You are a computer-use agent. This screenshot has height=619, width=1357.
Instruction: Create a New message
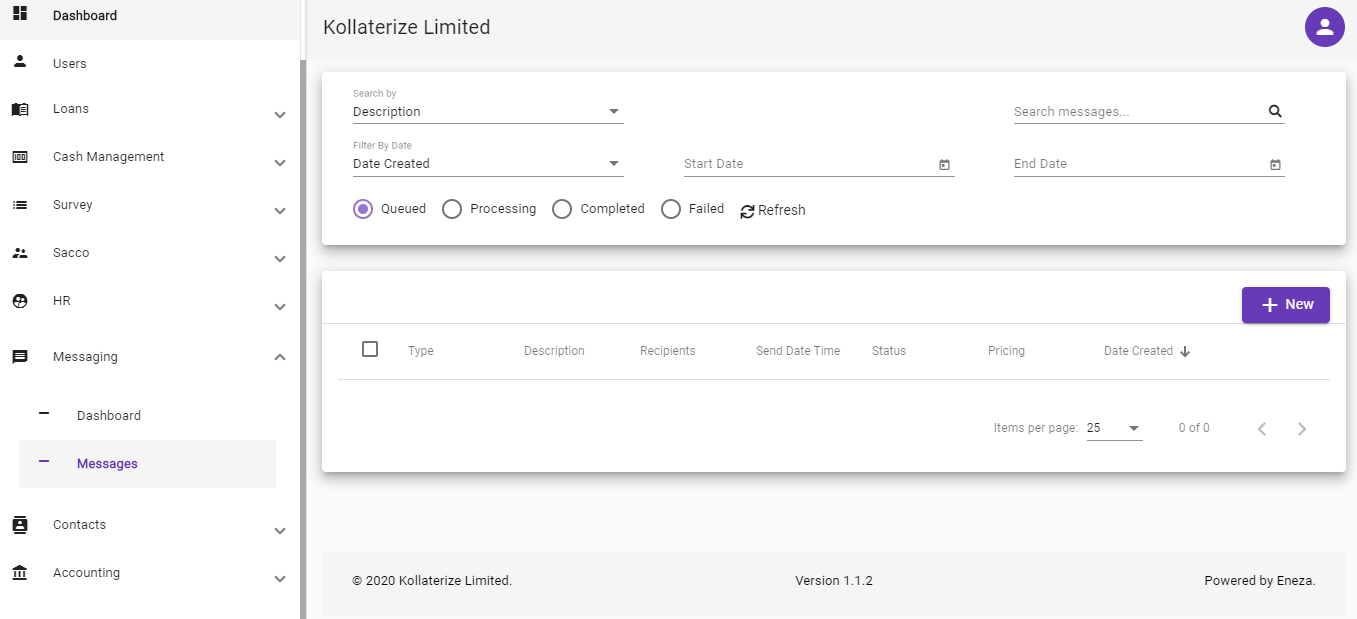point(1286,305)
